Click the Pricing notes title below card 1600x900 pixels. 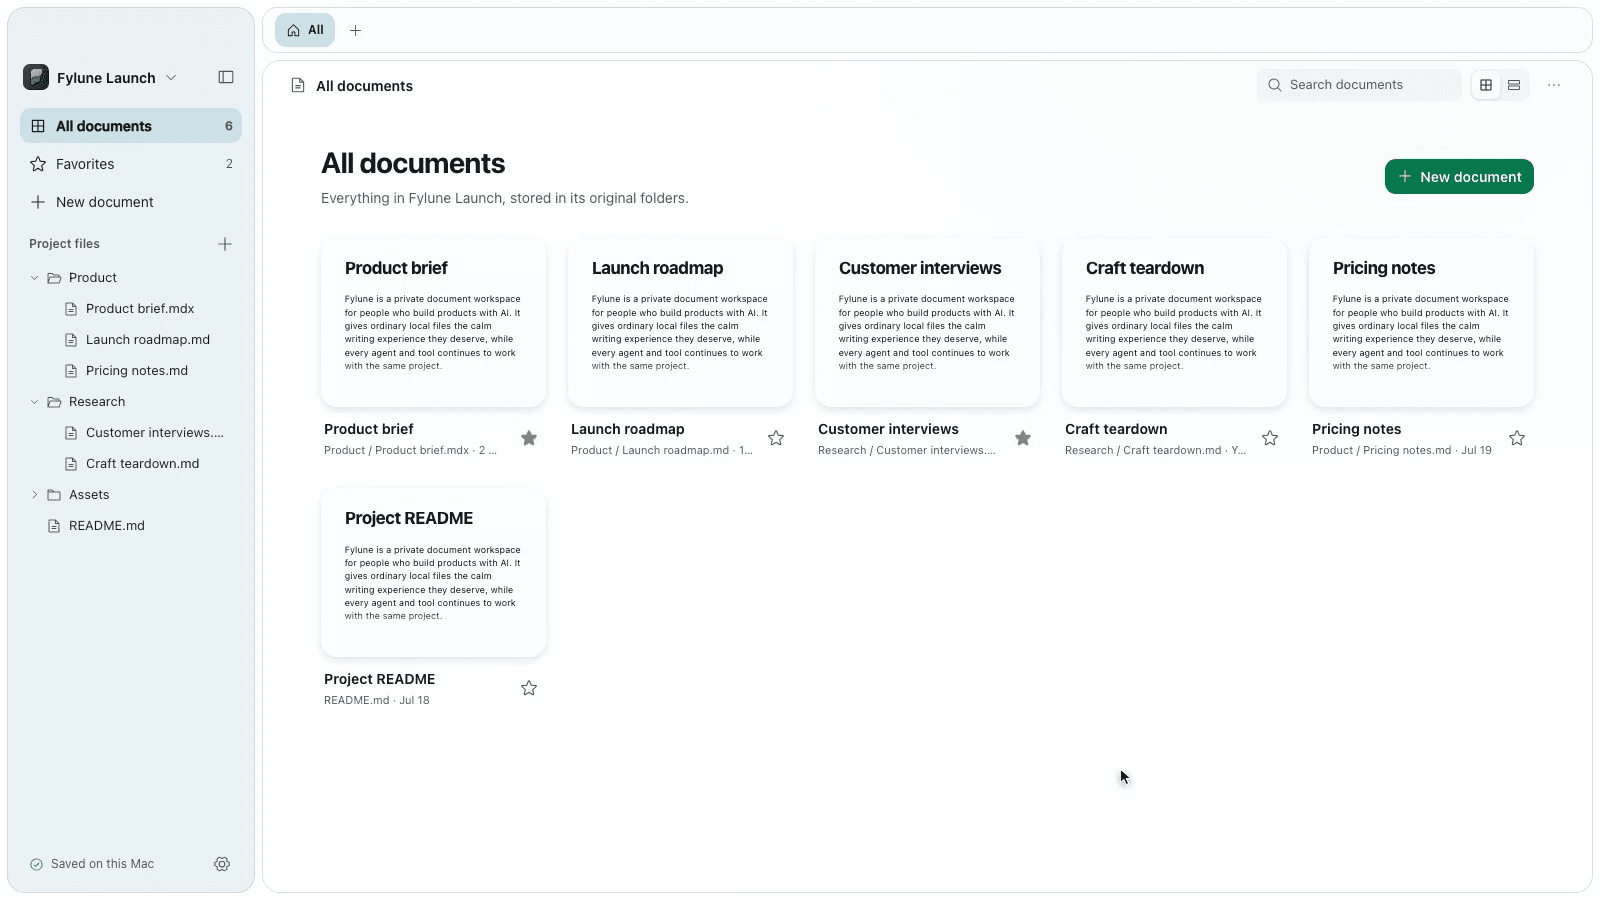coord(1356,429)
